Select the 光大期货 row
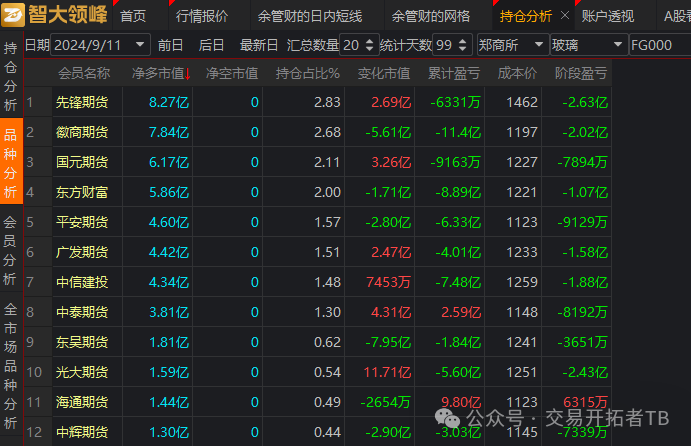This screenshot has height=446, width=691. tap(318, 372)
